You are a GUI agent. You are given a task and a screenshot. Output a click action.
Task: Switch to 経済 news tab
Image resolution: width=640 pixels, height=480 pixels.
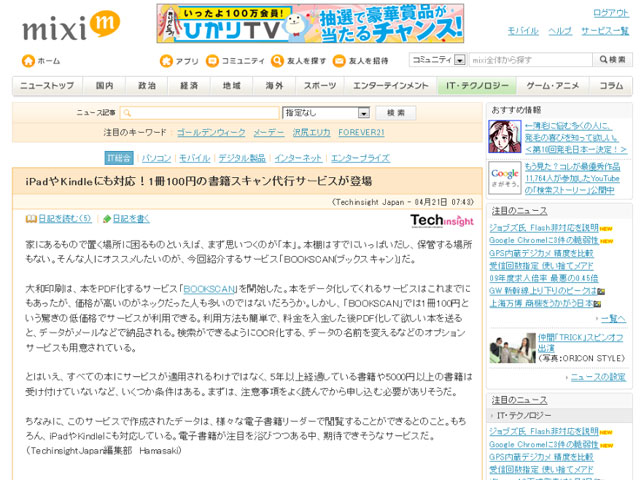coord(189,86)
